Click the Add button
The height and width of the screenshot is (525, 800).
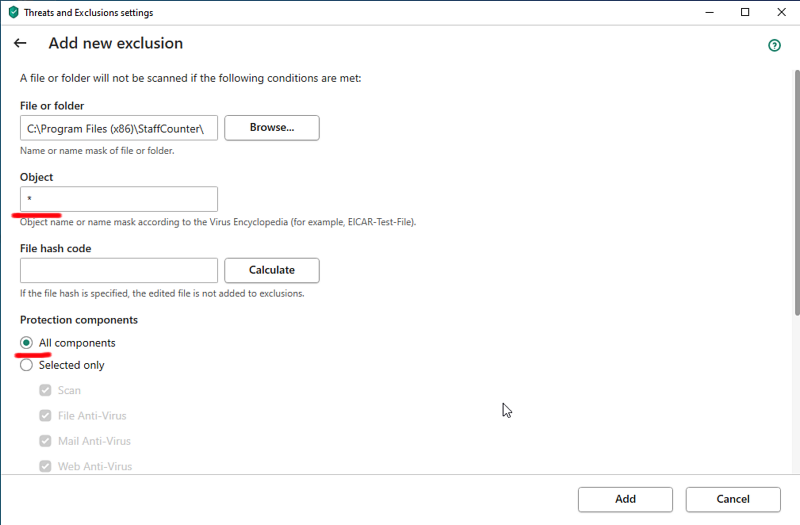tap(625, 499)
